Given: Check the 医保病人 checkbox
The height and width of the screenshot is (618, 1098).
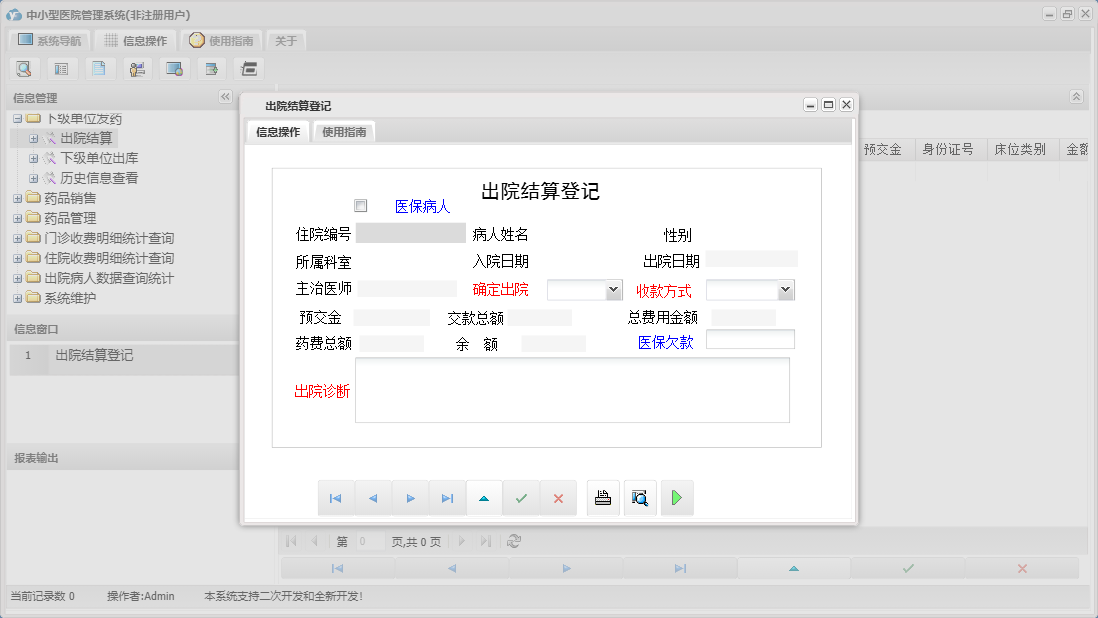Looking at the screenshot, I should pos(360,204).
